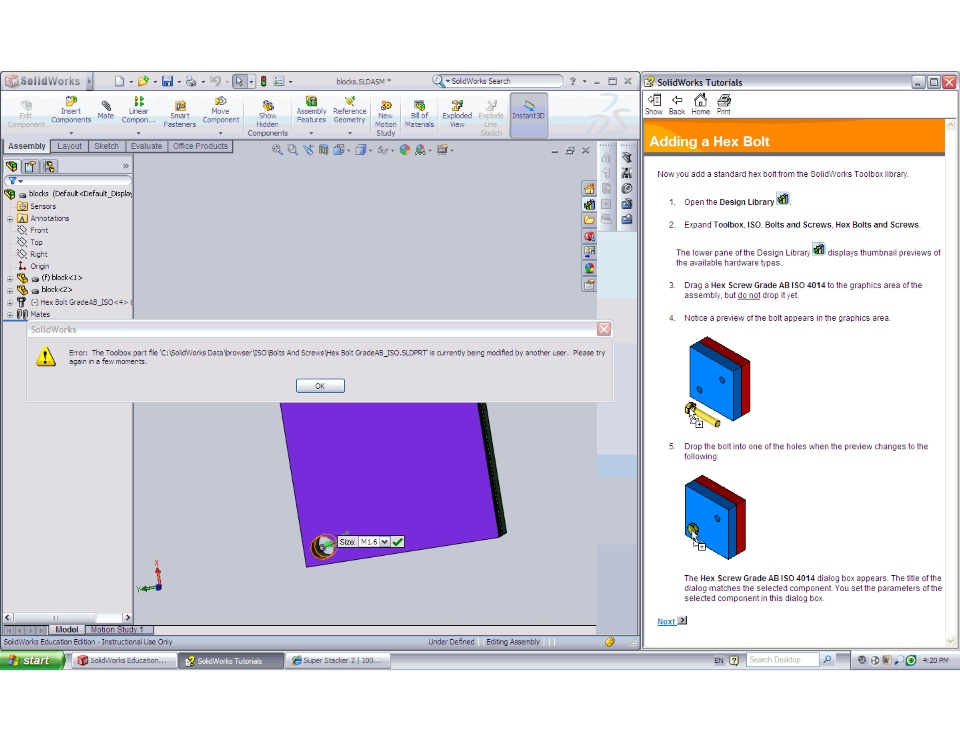Toggle the Instant3D button
960x741 pixels.
pyautogui.click(x=528, y=115)
